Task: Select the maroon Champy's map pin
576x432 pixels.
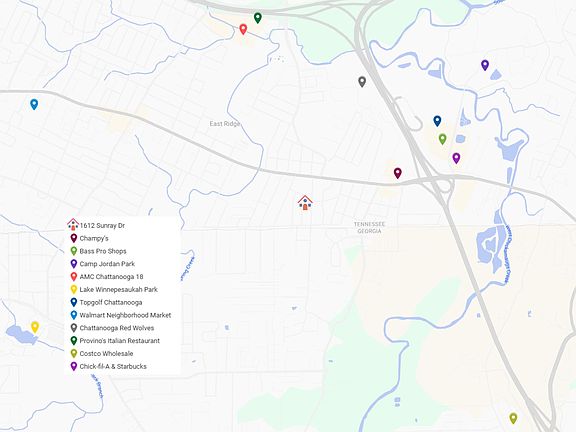Action: click(x=397, y=173)
